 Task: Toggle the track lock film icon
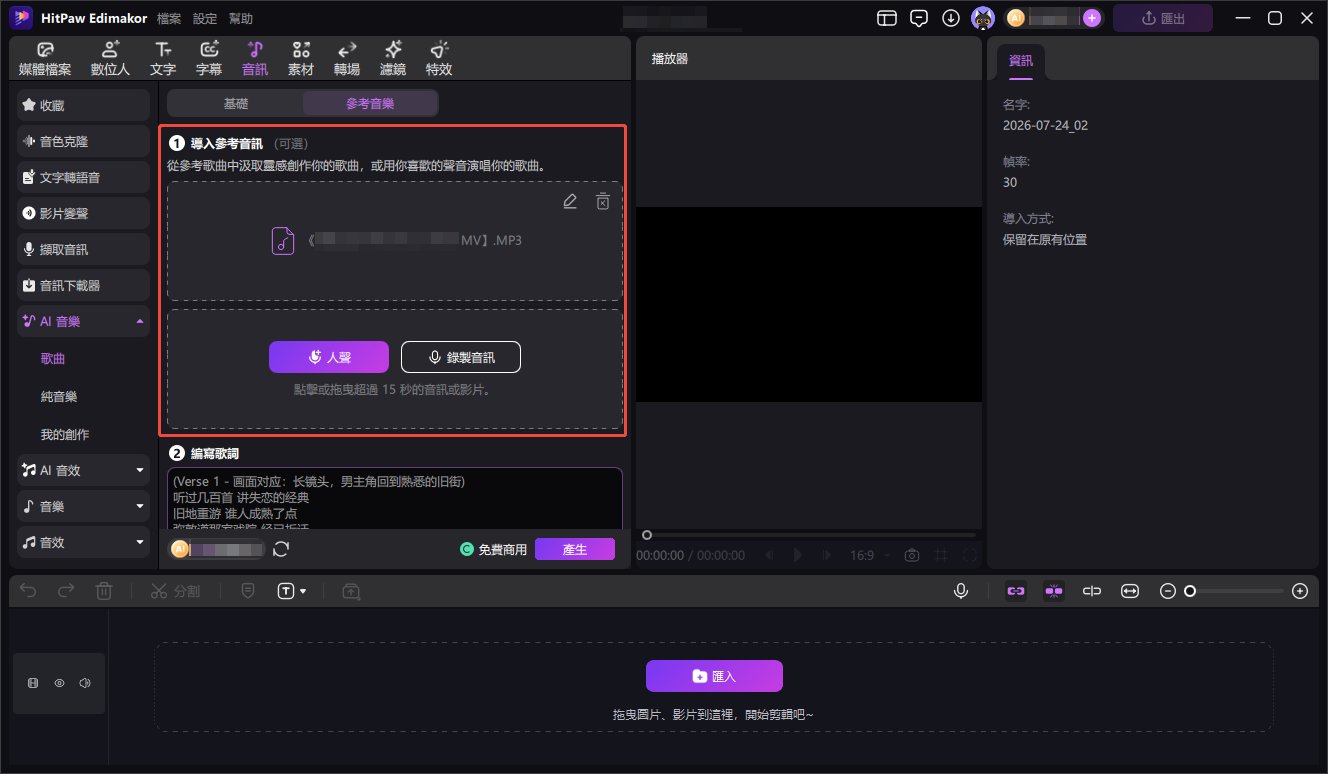click(33, 684)
